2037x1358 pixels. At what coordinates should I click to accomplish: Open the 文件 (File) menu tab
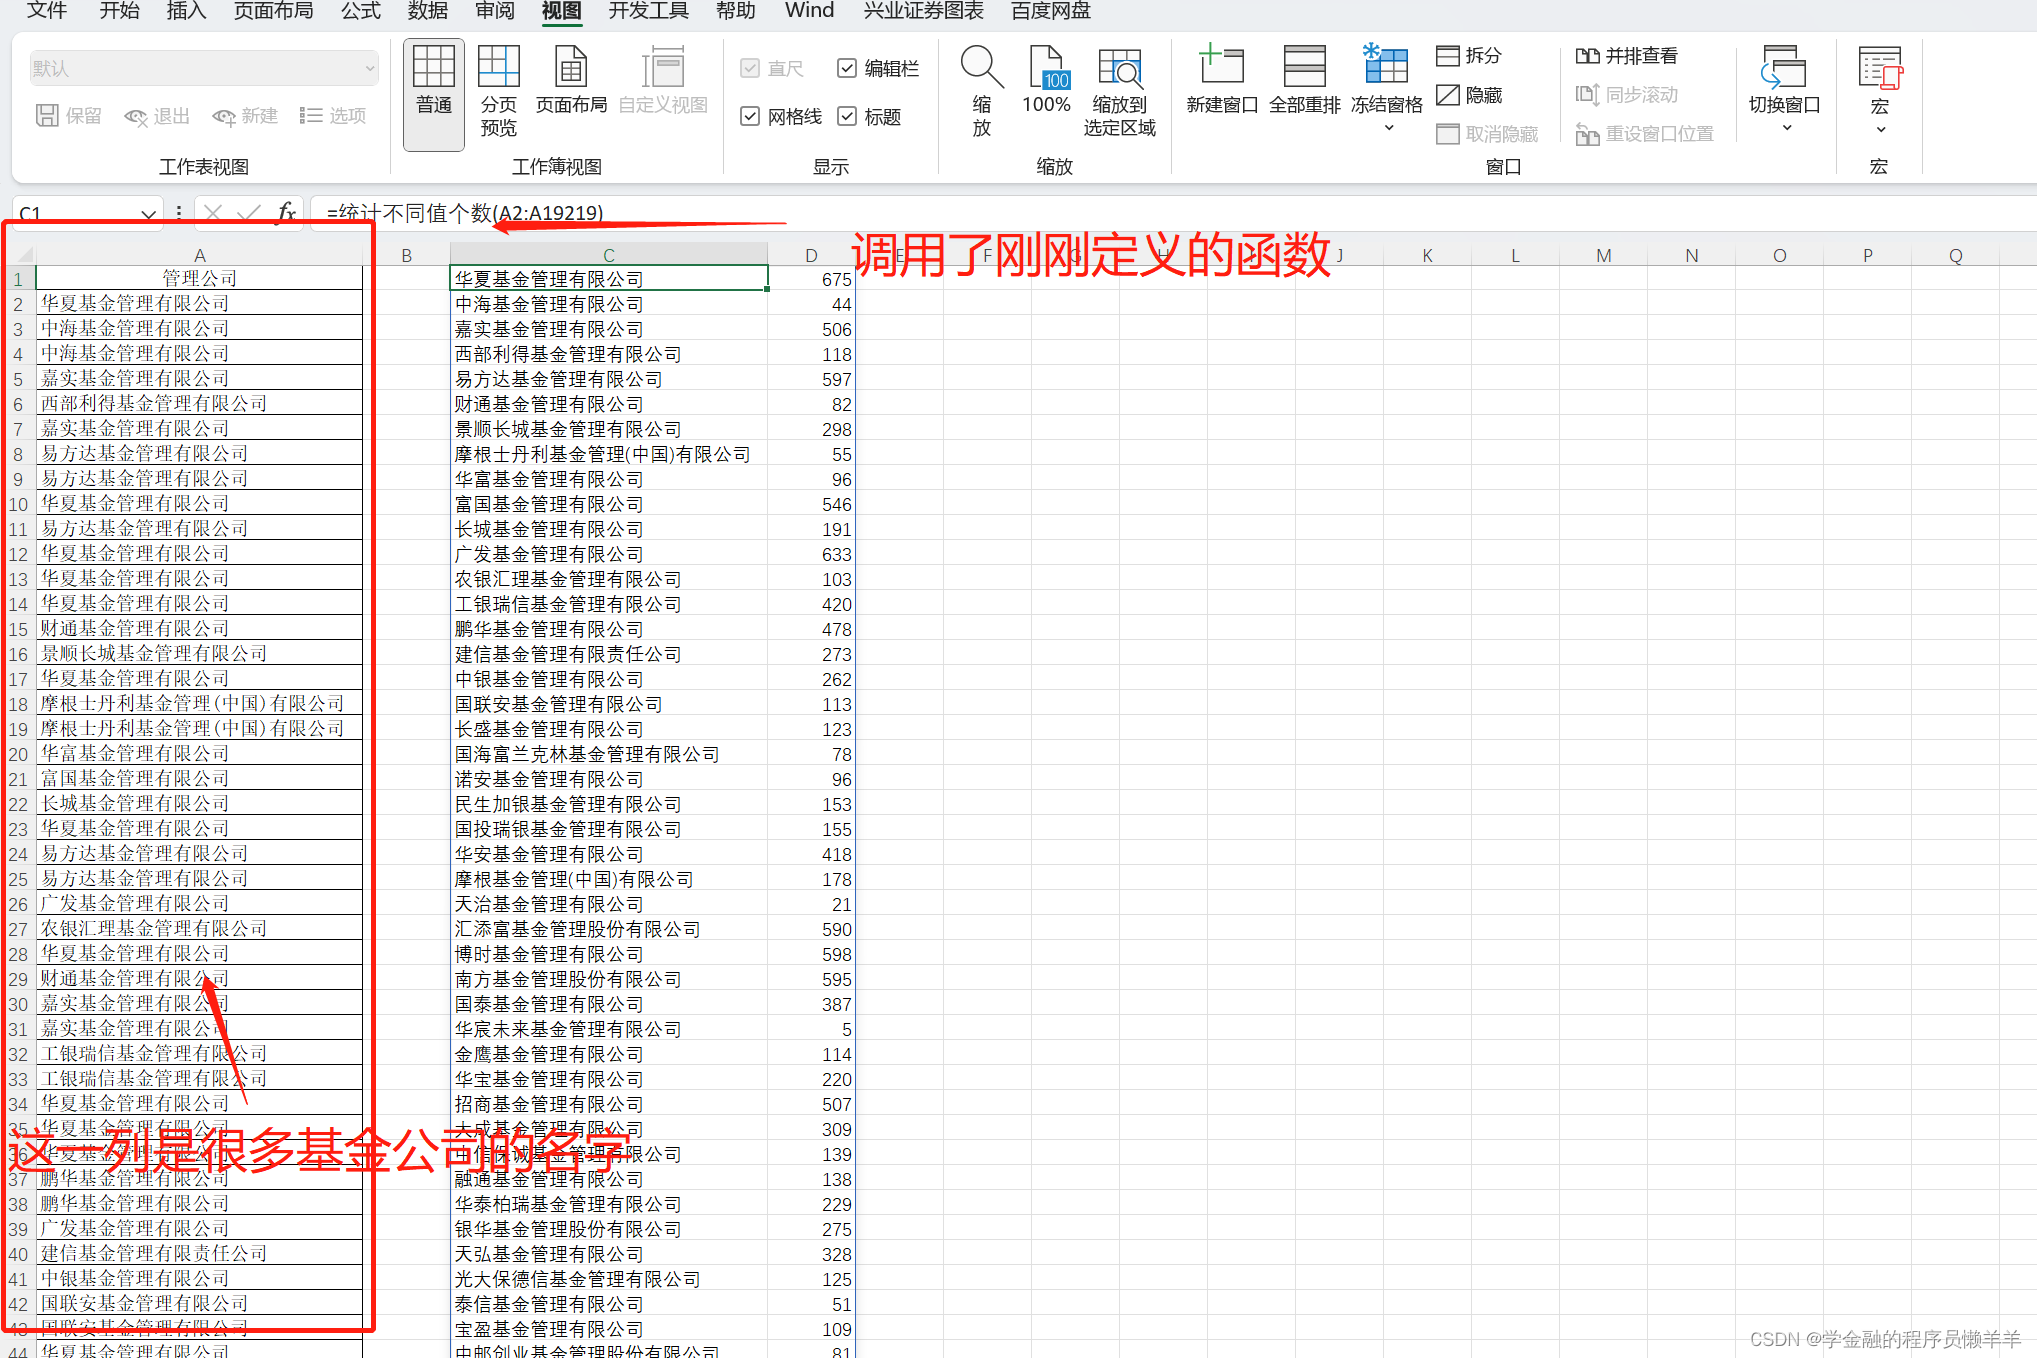coord(47,10)
